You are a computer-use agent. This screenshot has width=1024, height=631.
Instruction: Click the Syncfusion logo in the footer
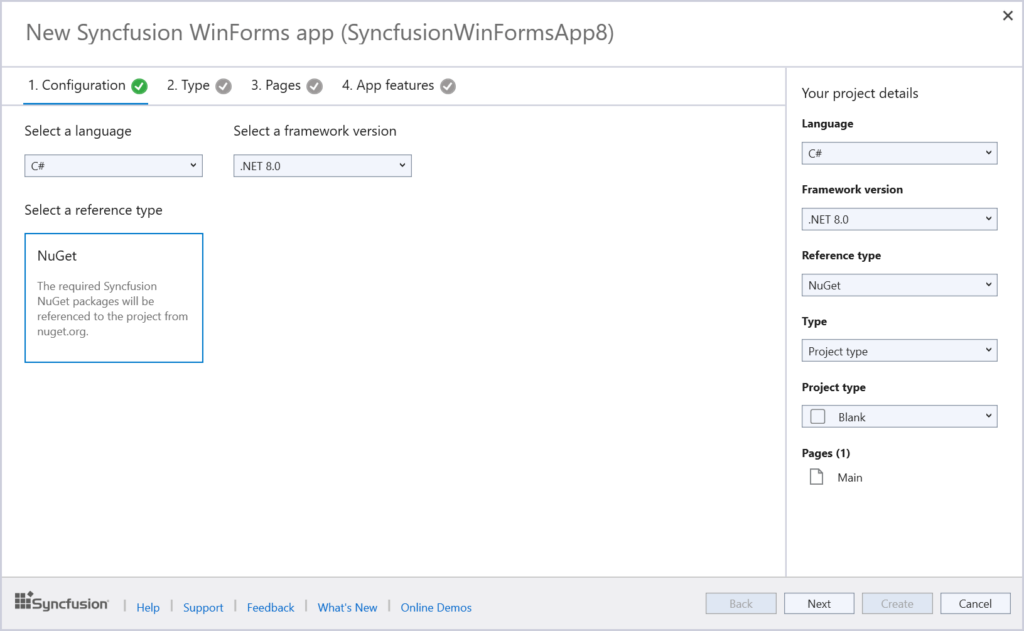pos(61,602)
